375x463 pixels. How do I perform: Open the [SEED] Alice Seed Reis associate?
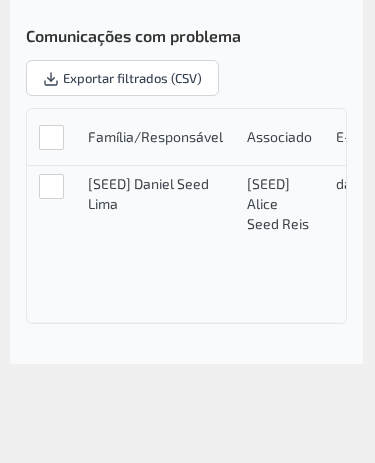click(278, 204)
